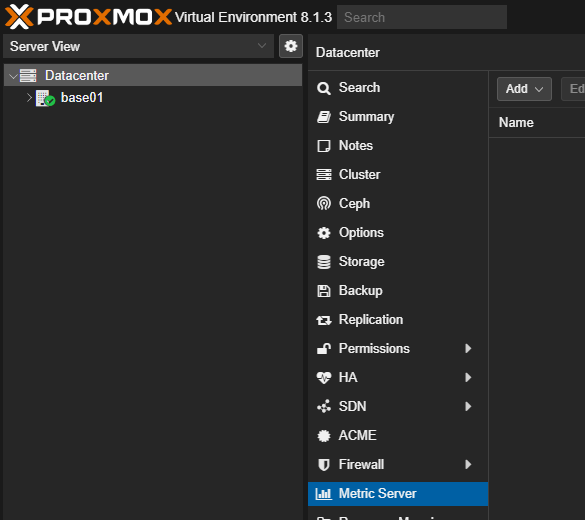Click the HA heartbeat icon
This screenshot has height=520, width=585.
[x=323, y=378]
